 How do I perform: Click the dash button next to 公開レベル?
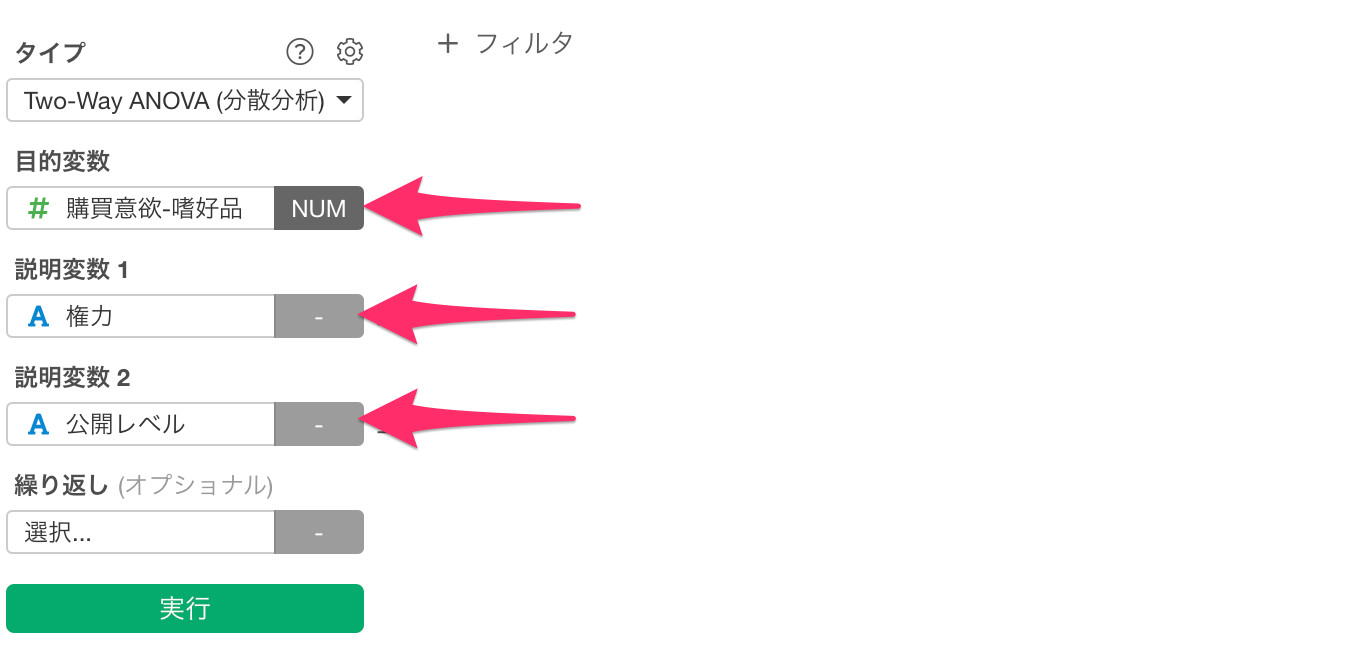coord(319,424)
